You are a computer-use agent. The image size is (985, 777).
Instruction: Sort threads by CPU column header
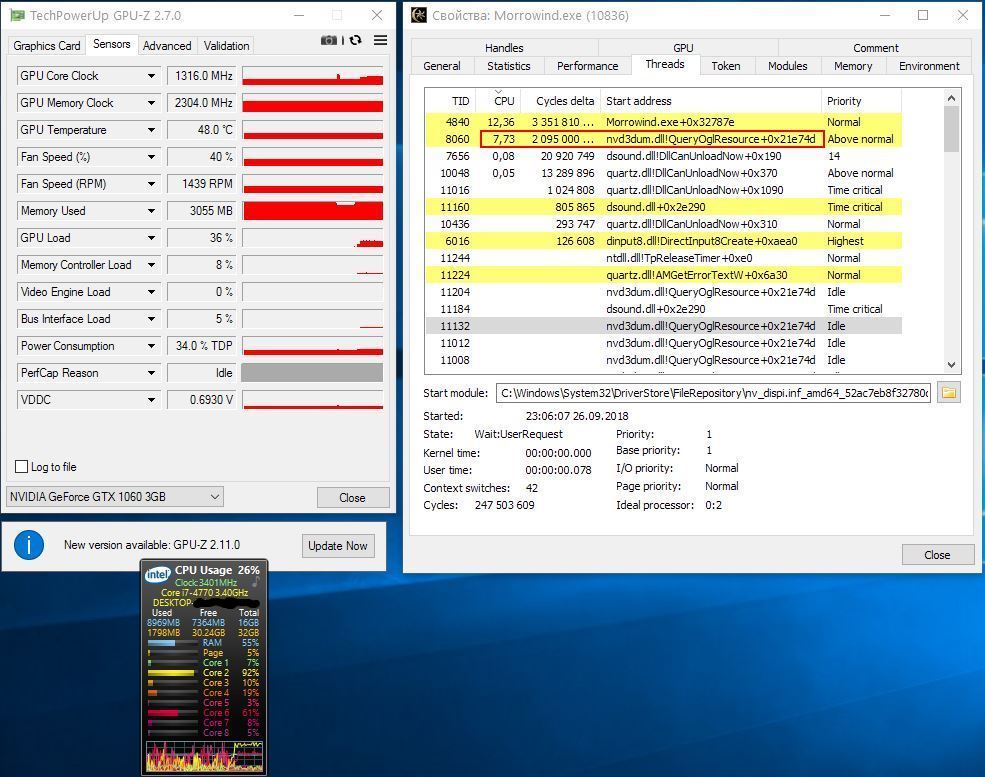[498, 101]
